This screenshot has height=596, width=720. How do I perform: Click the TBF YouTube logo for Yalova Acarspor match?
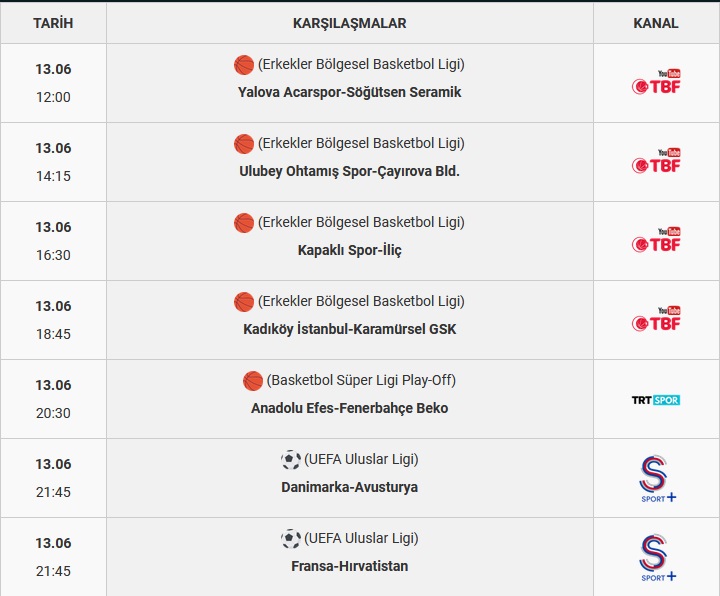[656, 82]
